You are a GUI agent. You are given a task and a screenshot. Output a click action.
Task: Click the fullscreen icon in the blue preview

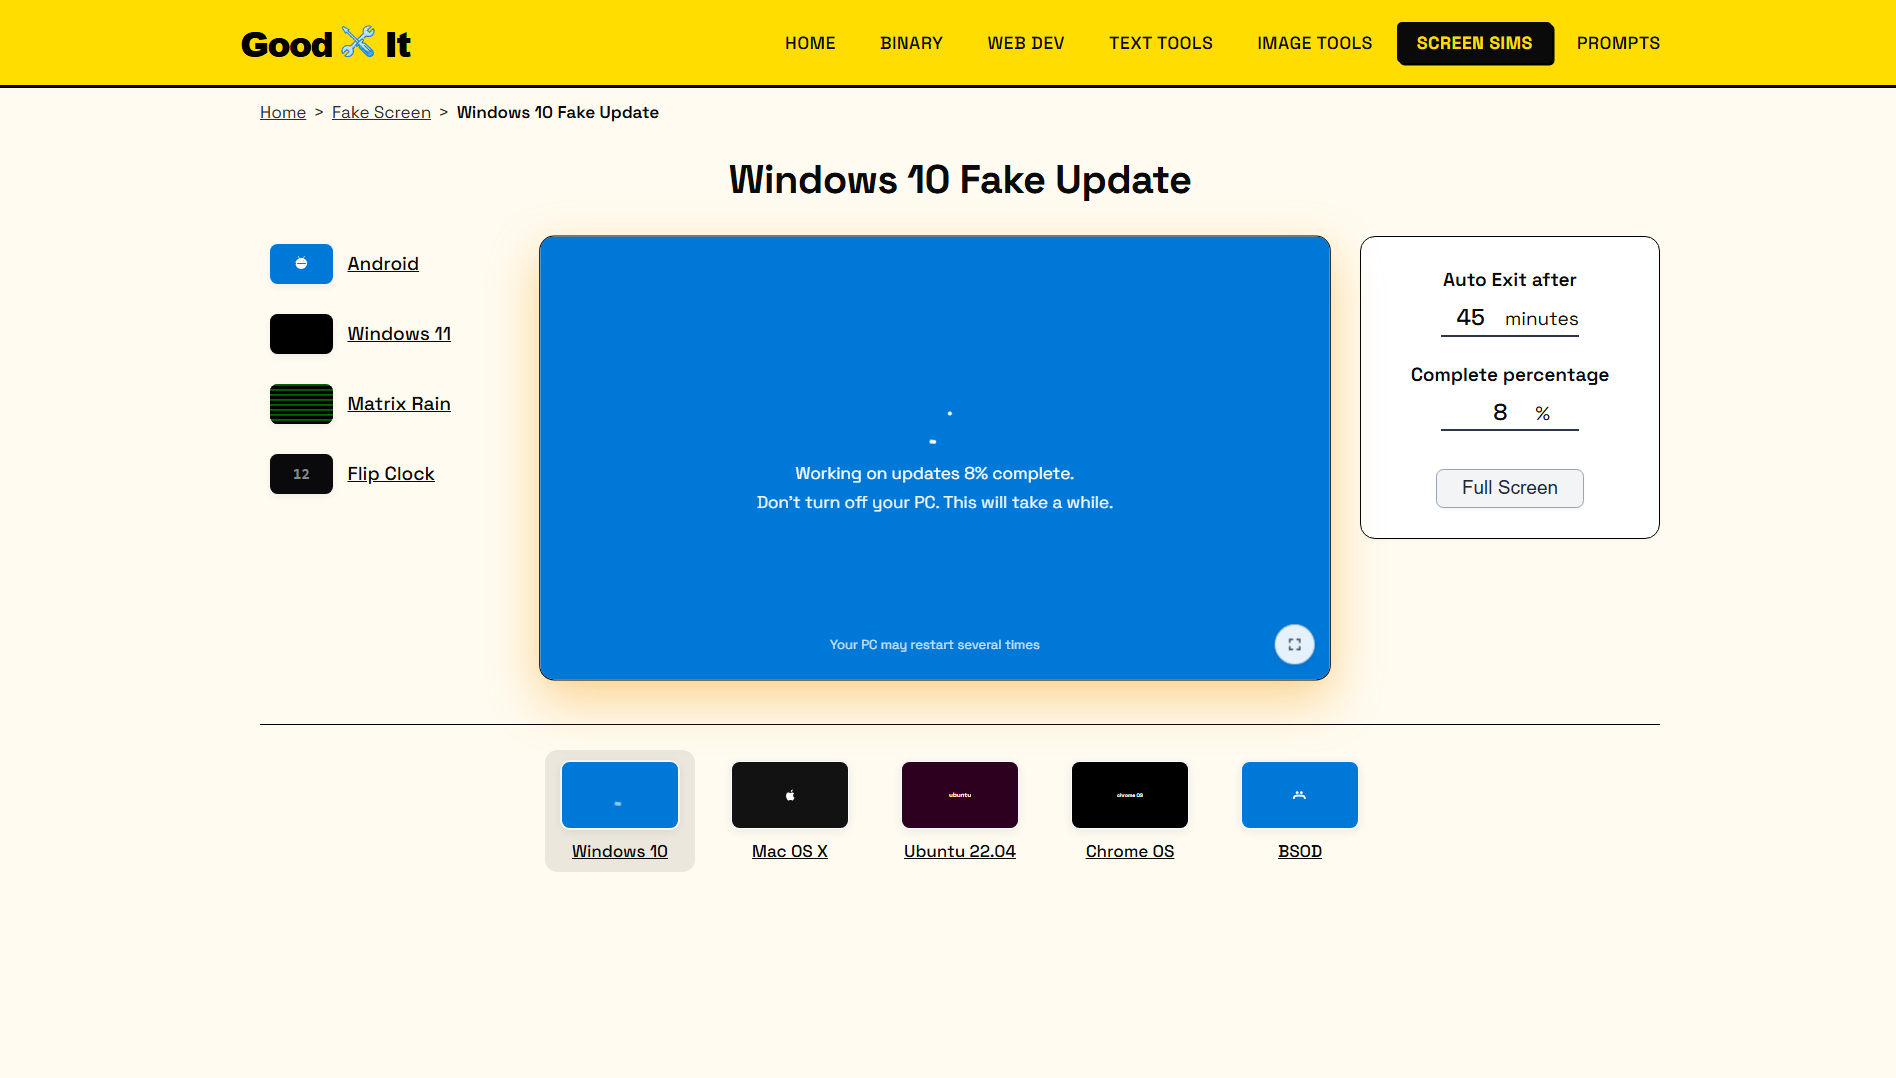[1294, 644]
